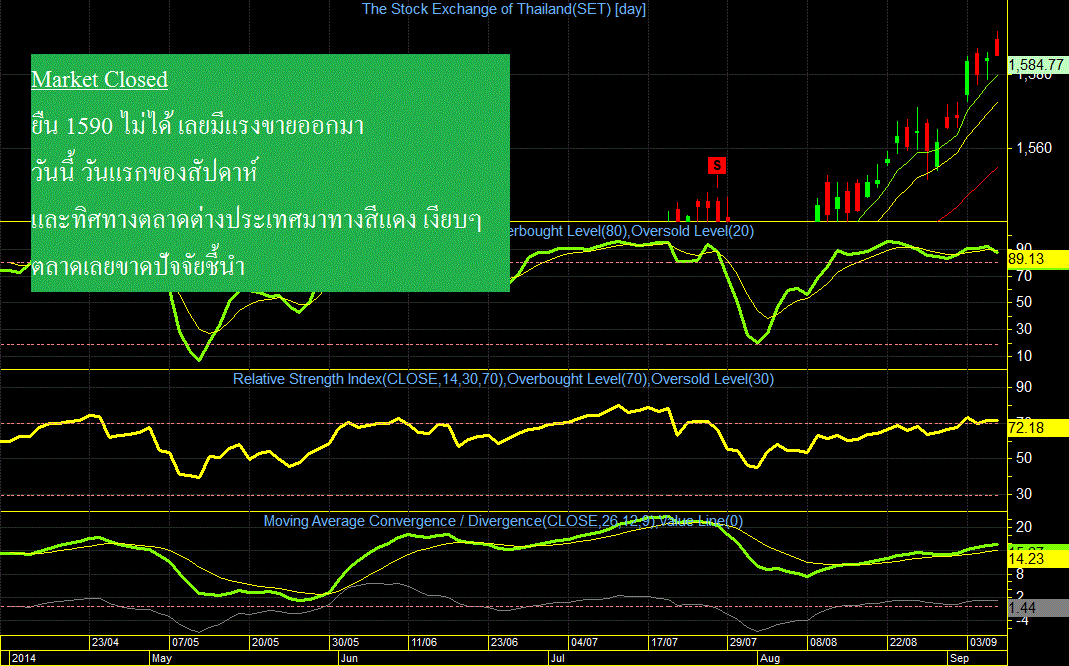Click the 20/05 date on the time axis

coord(265,642)
